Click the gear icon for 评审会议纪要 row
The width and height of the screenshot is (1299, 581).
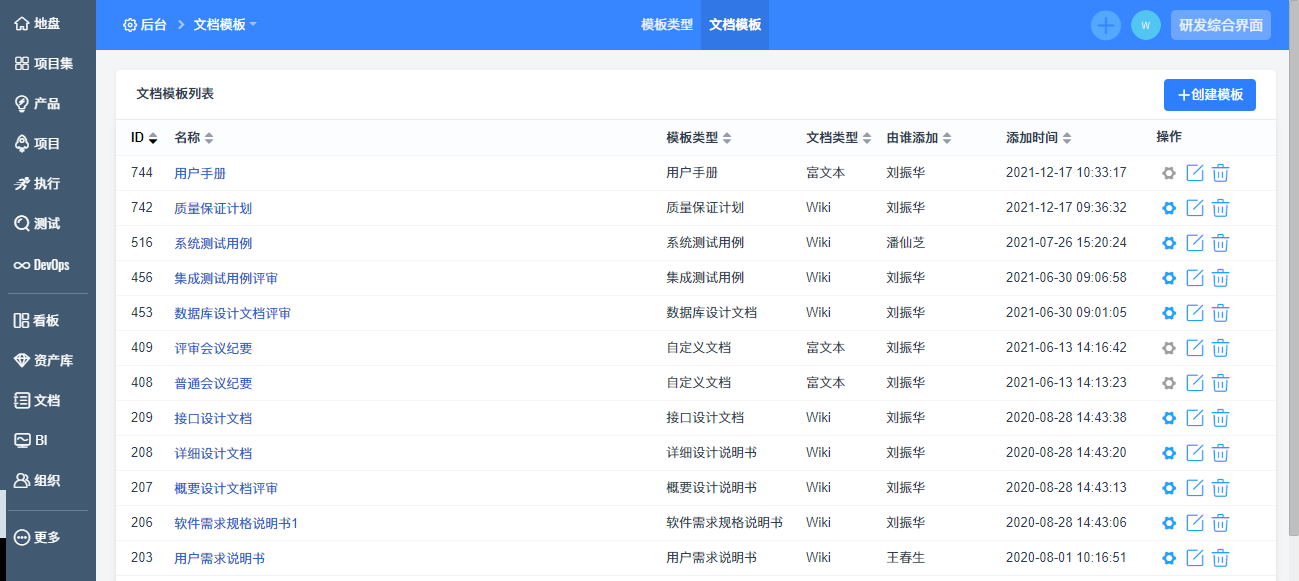click(x=1168, y=348)
